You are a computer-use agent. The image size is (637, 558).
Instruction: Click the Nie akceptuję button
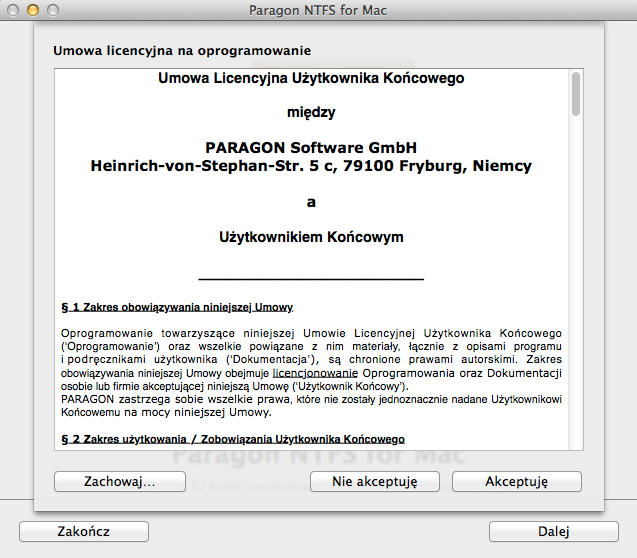pos(375,482)
